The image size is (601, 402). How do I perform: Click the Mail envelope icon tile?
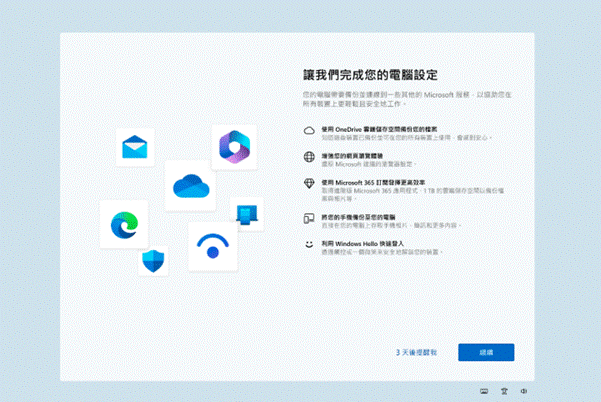[135, 147]
